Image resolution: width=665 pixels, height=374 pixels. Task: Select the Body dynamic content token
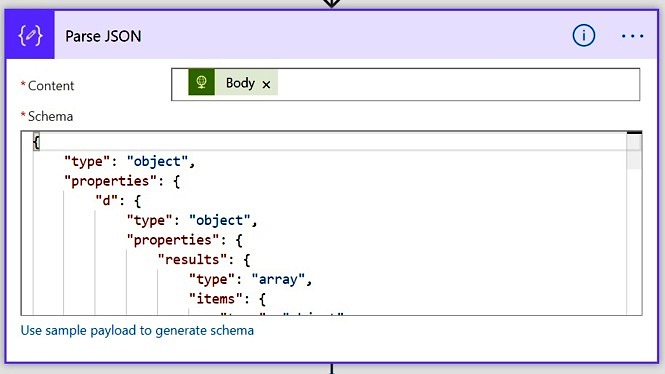tap(233, 82)
